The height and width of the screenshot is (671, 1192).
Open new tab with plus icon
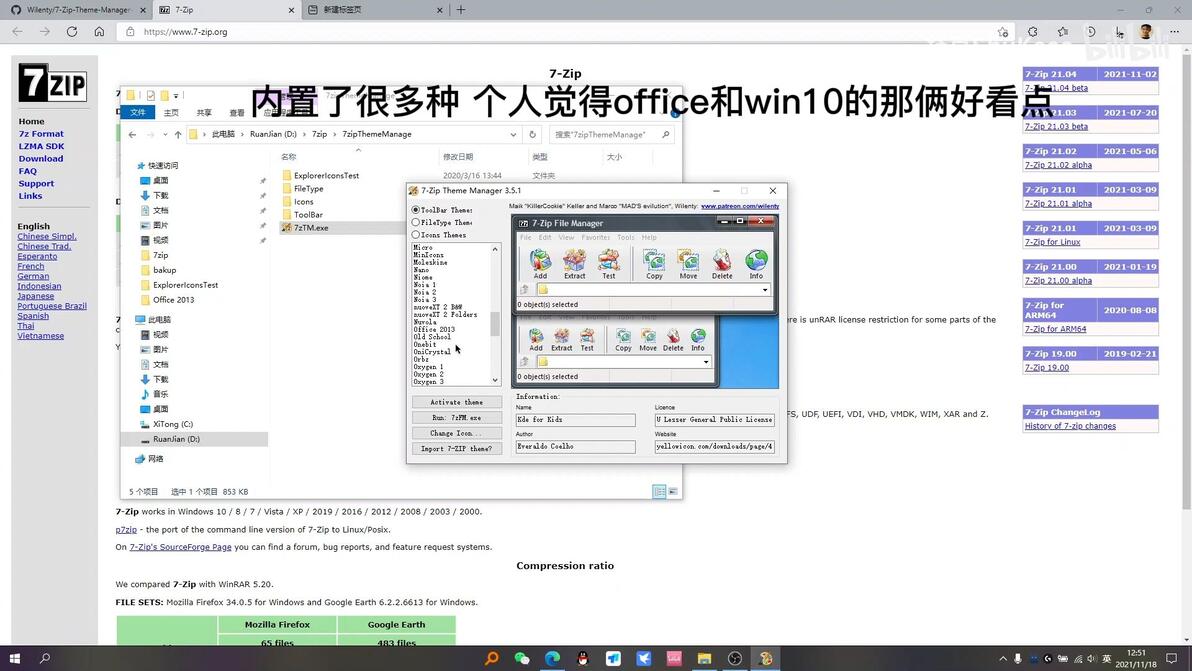pos(461,10)
